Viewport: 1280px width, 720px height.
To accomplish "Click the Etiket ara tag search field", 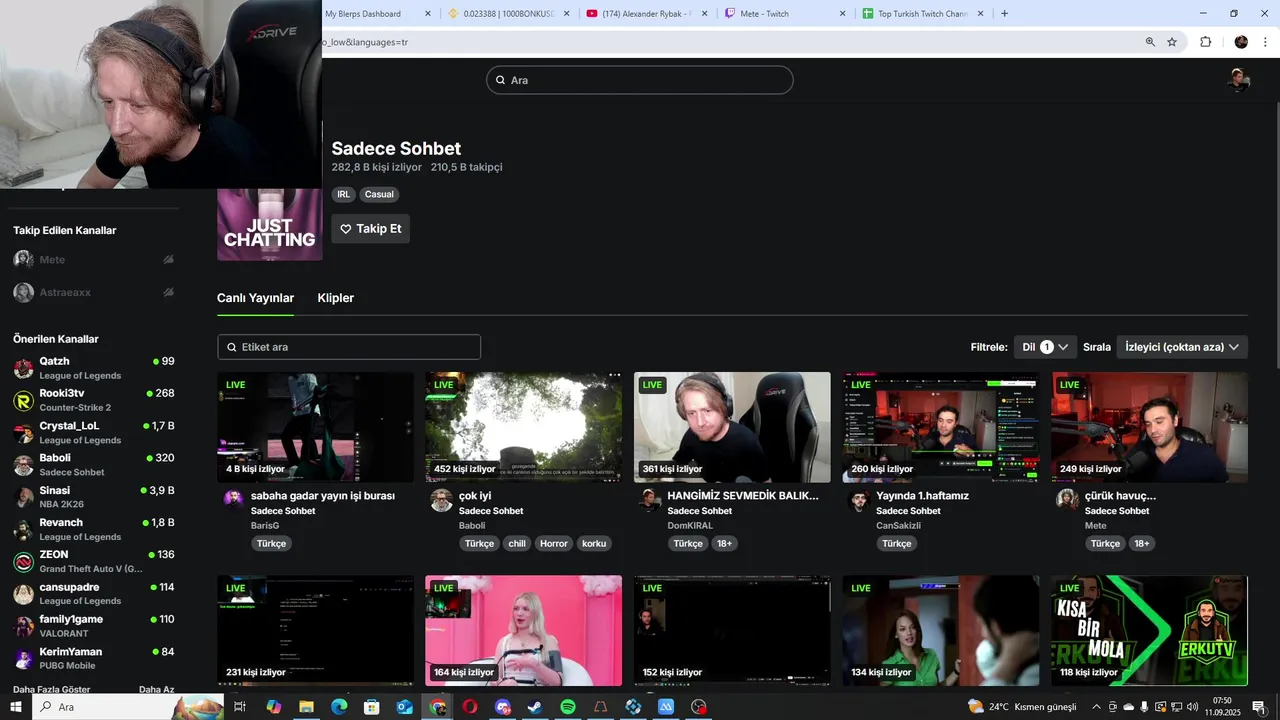I will click(349, 347).
